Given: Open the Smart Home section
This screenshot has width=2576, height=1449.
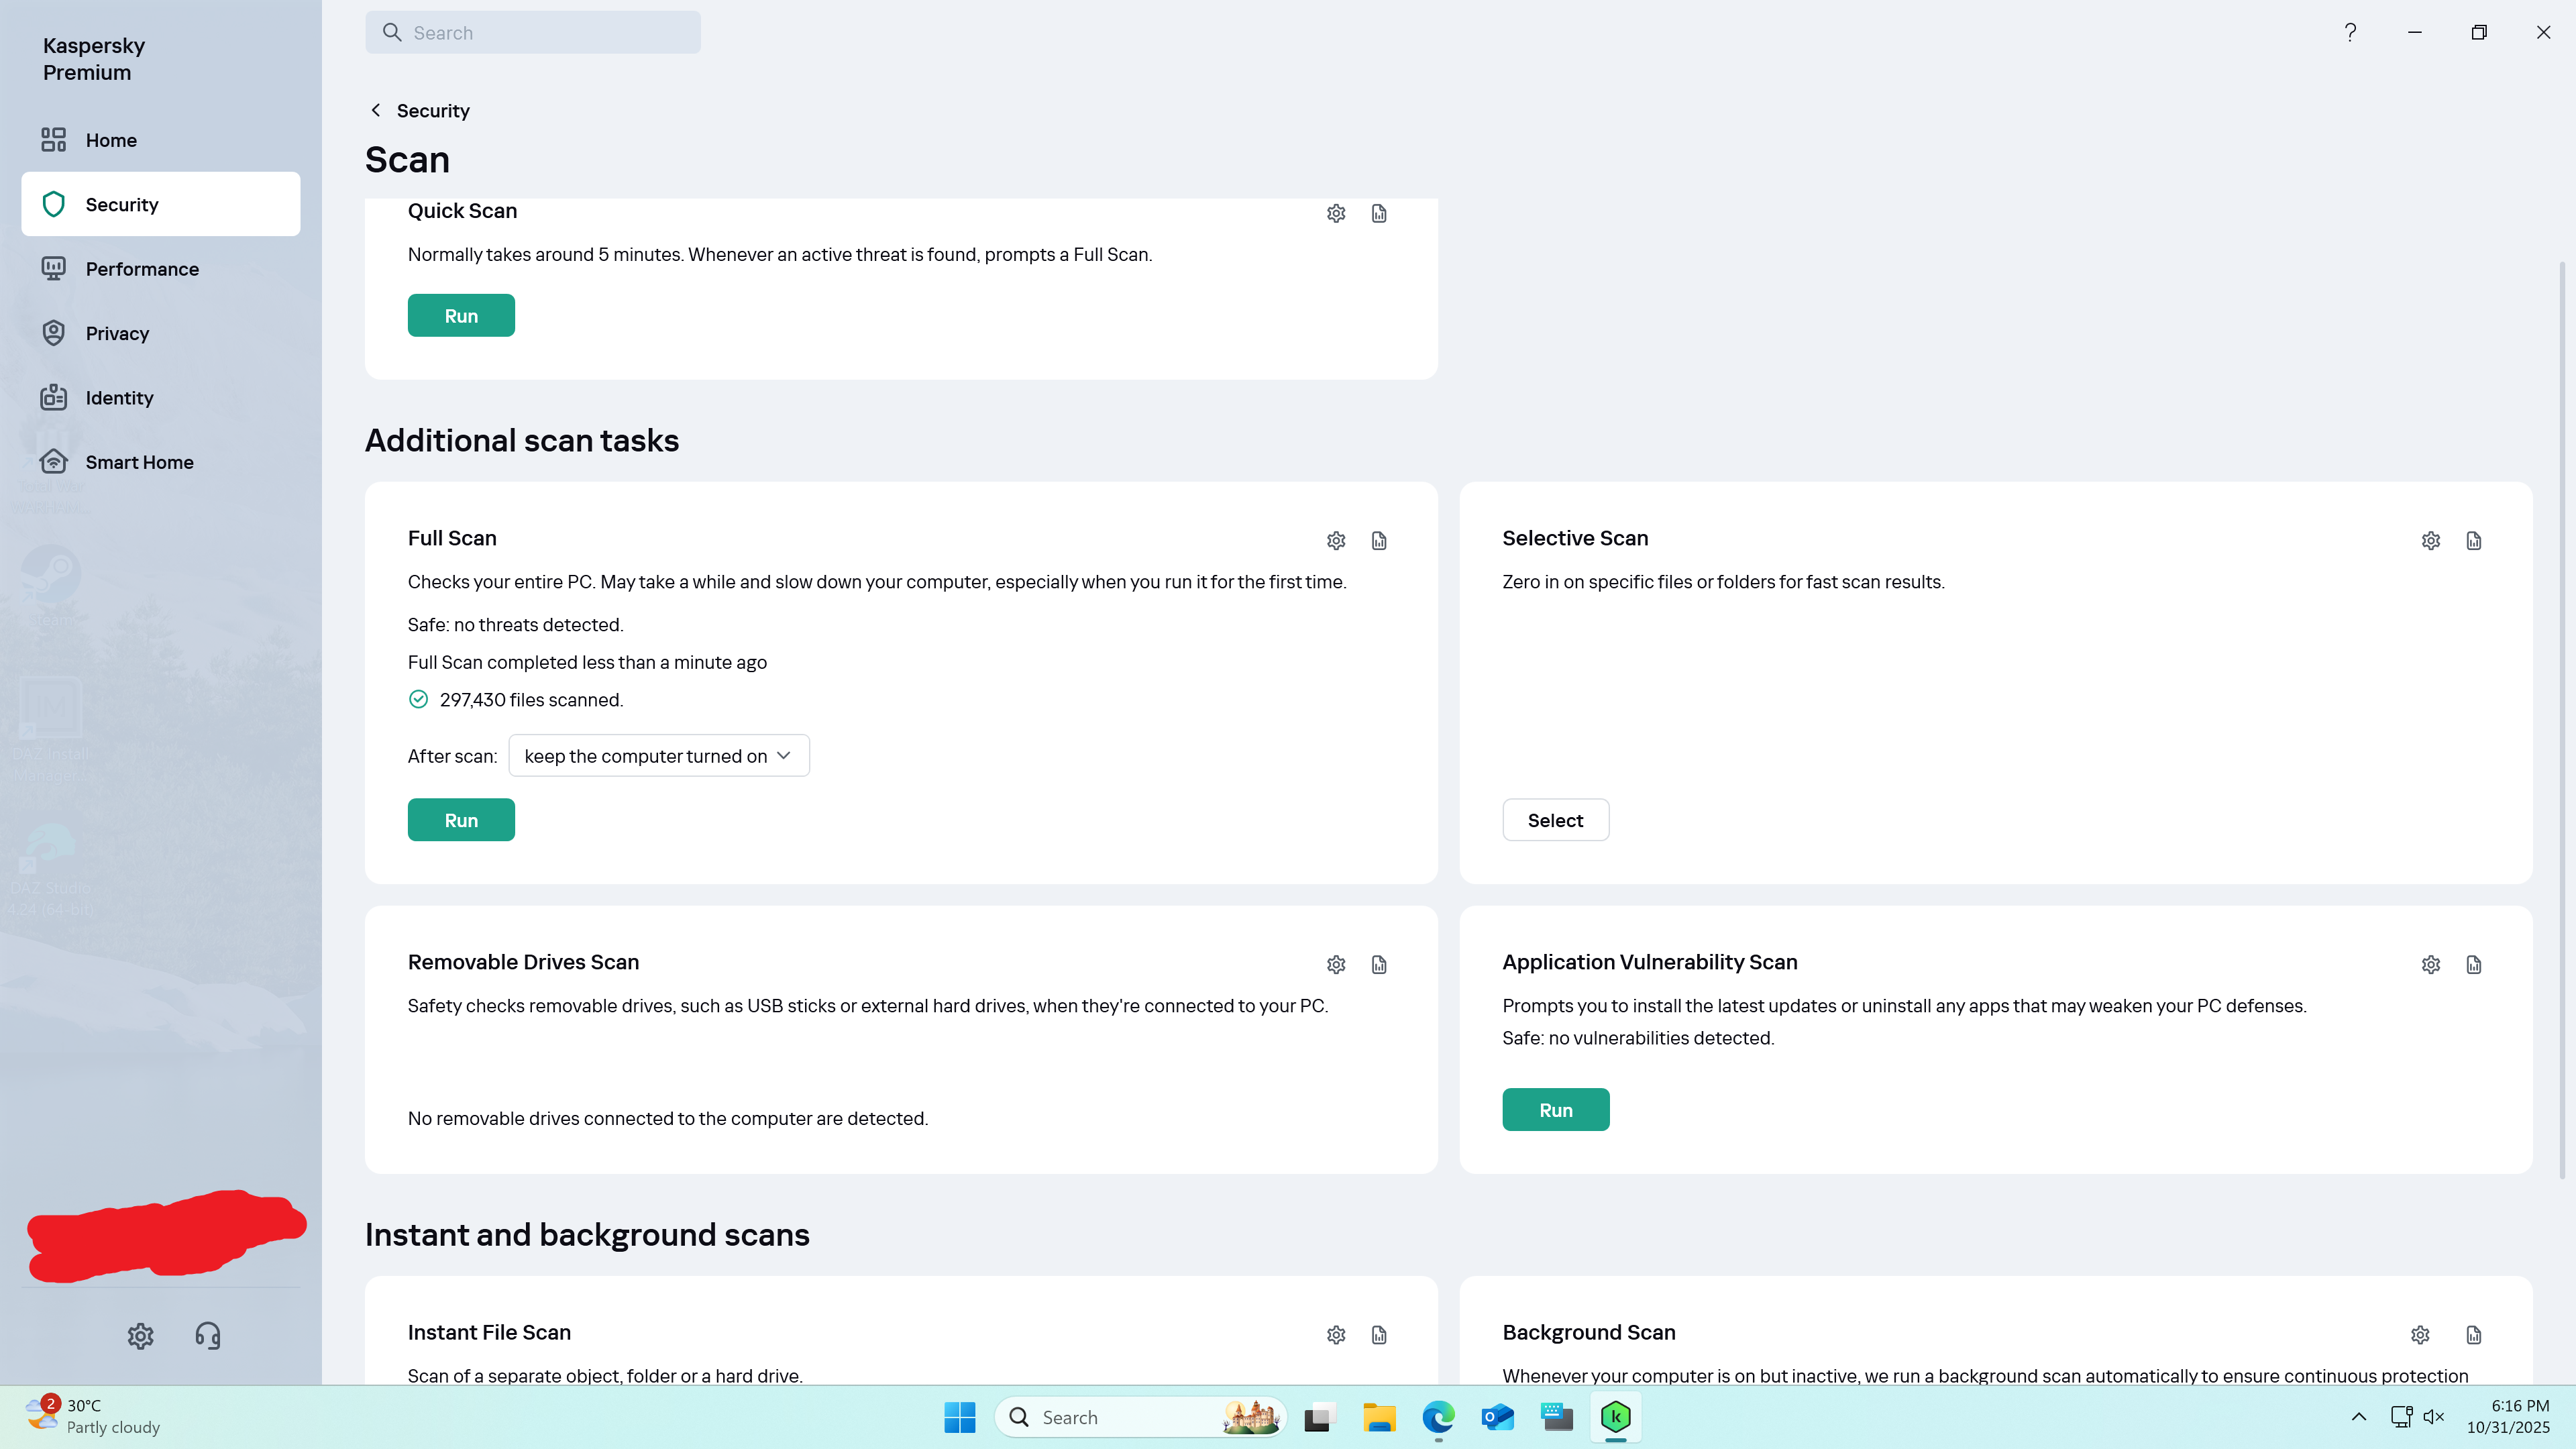Looking at the screenshot, I should 161,462.
